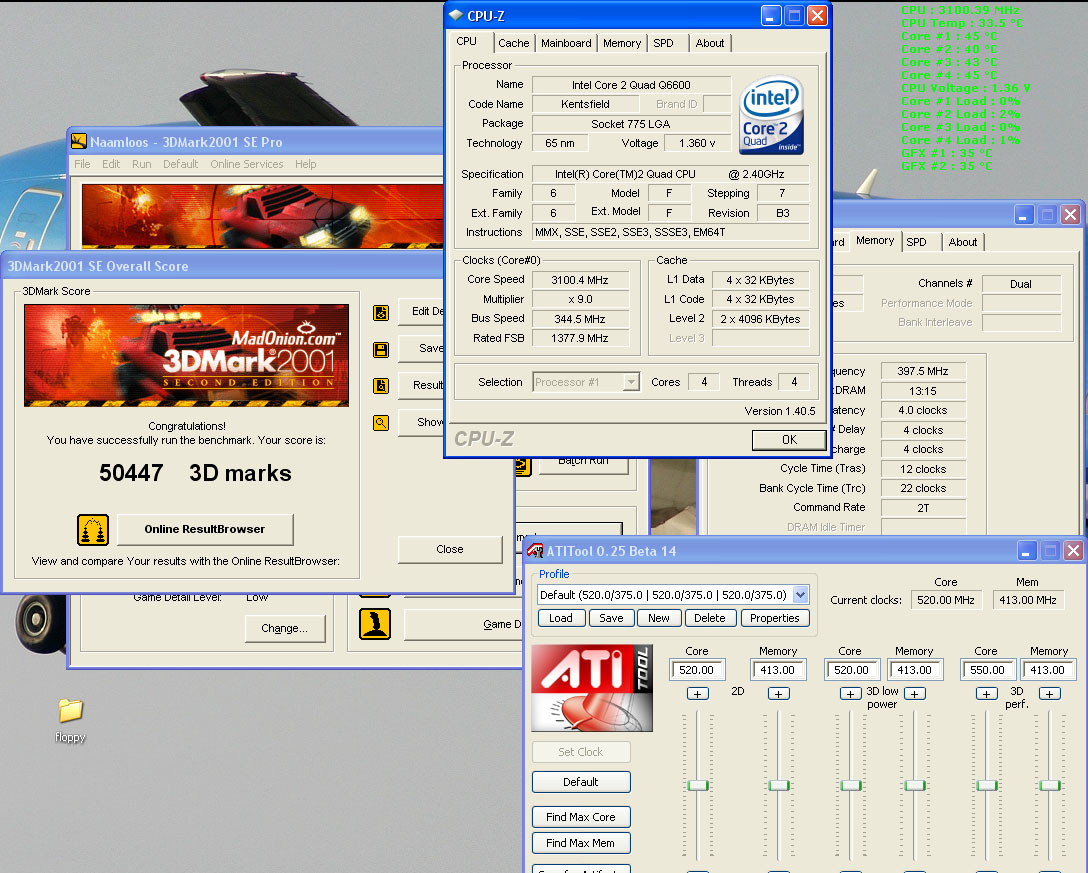Click the Change... button for game detail

tap(284, 628)
